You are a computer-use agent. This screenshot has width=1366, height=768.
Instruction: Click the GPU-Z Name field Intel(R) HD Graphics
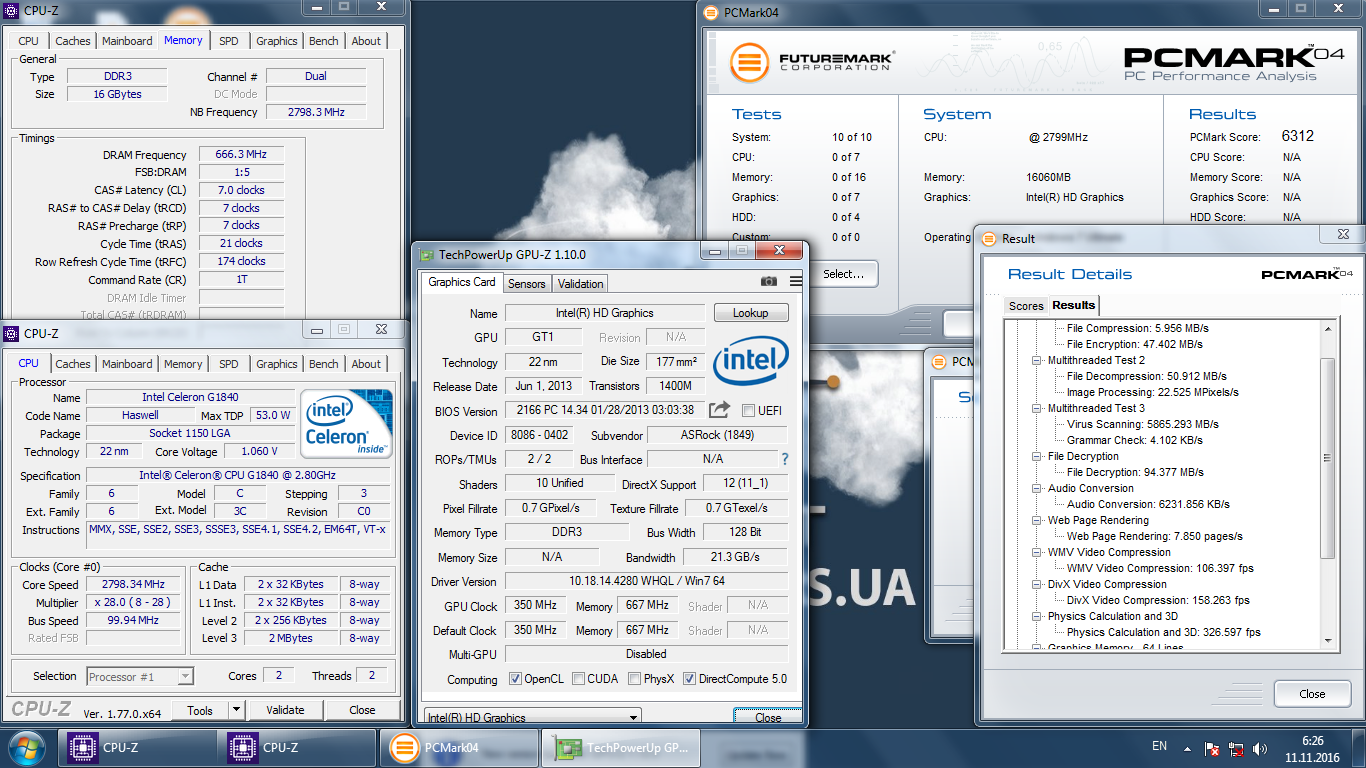coord(605,313)
